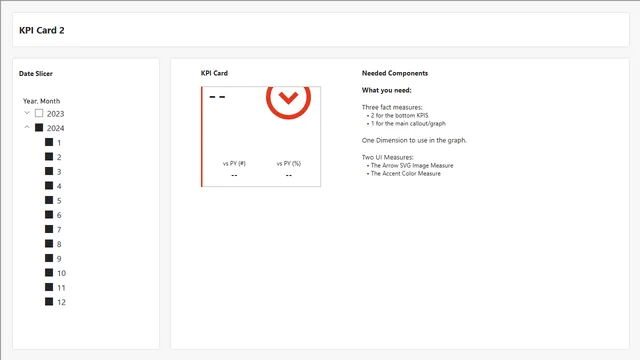This screenshot has width=640, height=360.
Task: Click '1 for the main callout/graph' bullet
Action: tap(408, 123)
